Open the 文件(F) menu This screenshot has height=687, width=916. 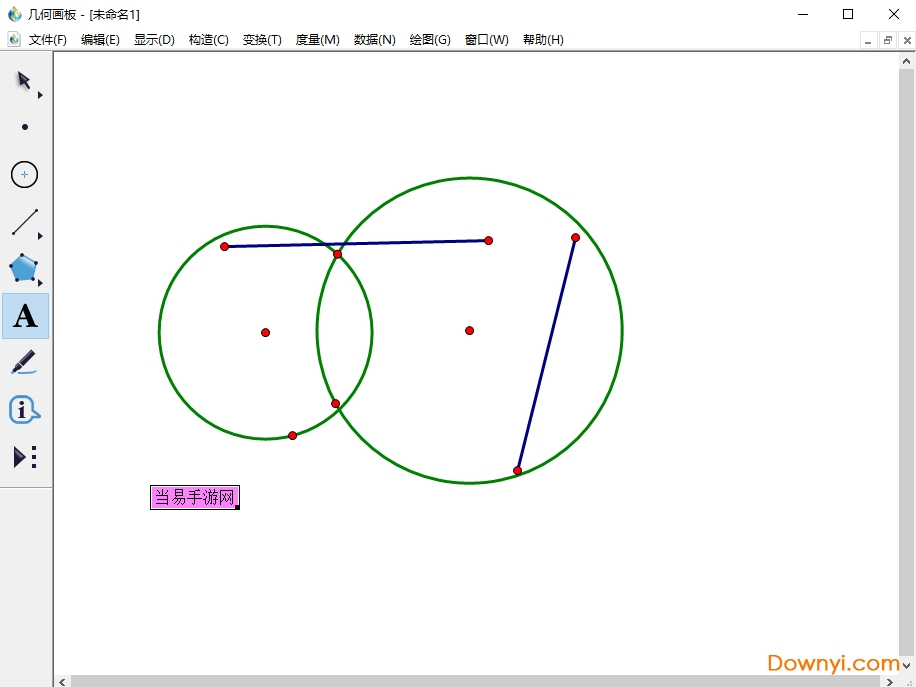[47, 40]
